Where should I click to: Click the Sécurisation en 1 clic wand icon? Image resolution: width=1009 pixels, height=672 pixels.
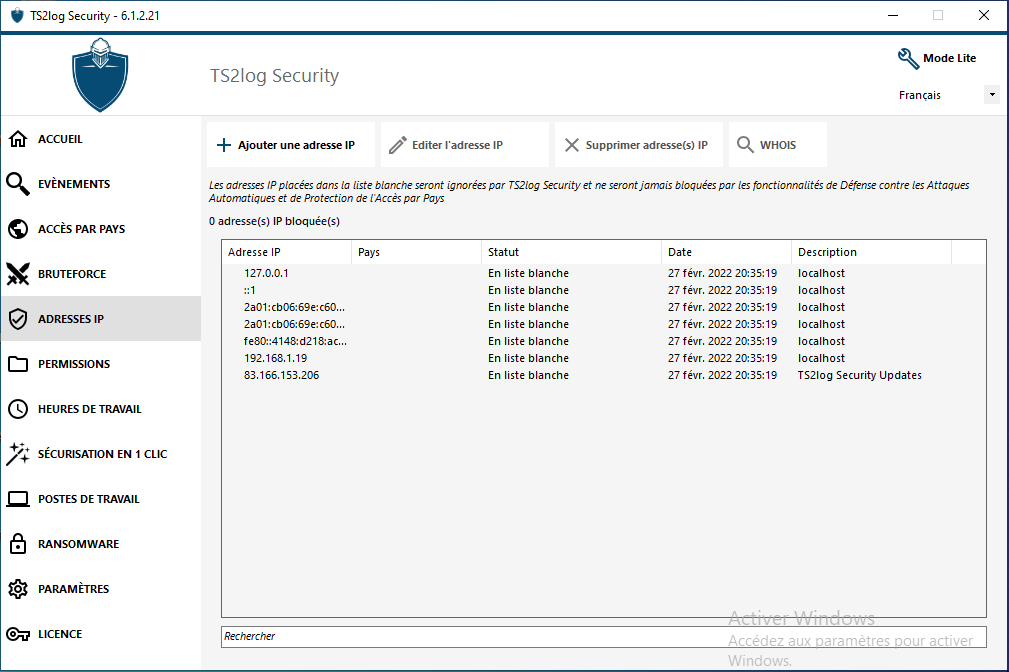coord(18,454)
